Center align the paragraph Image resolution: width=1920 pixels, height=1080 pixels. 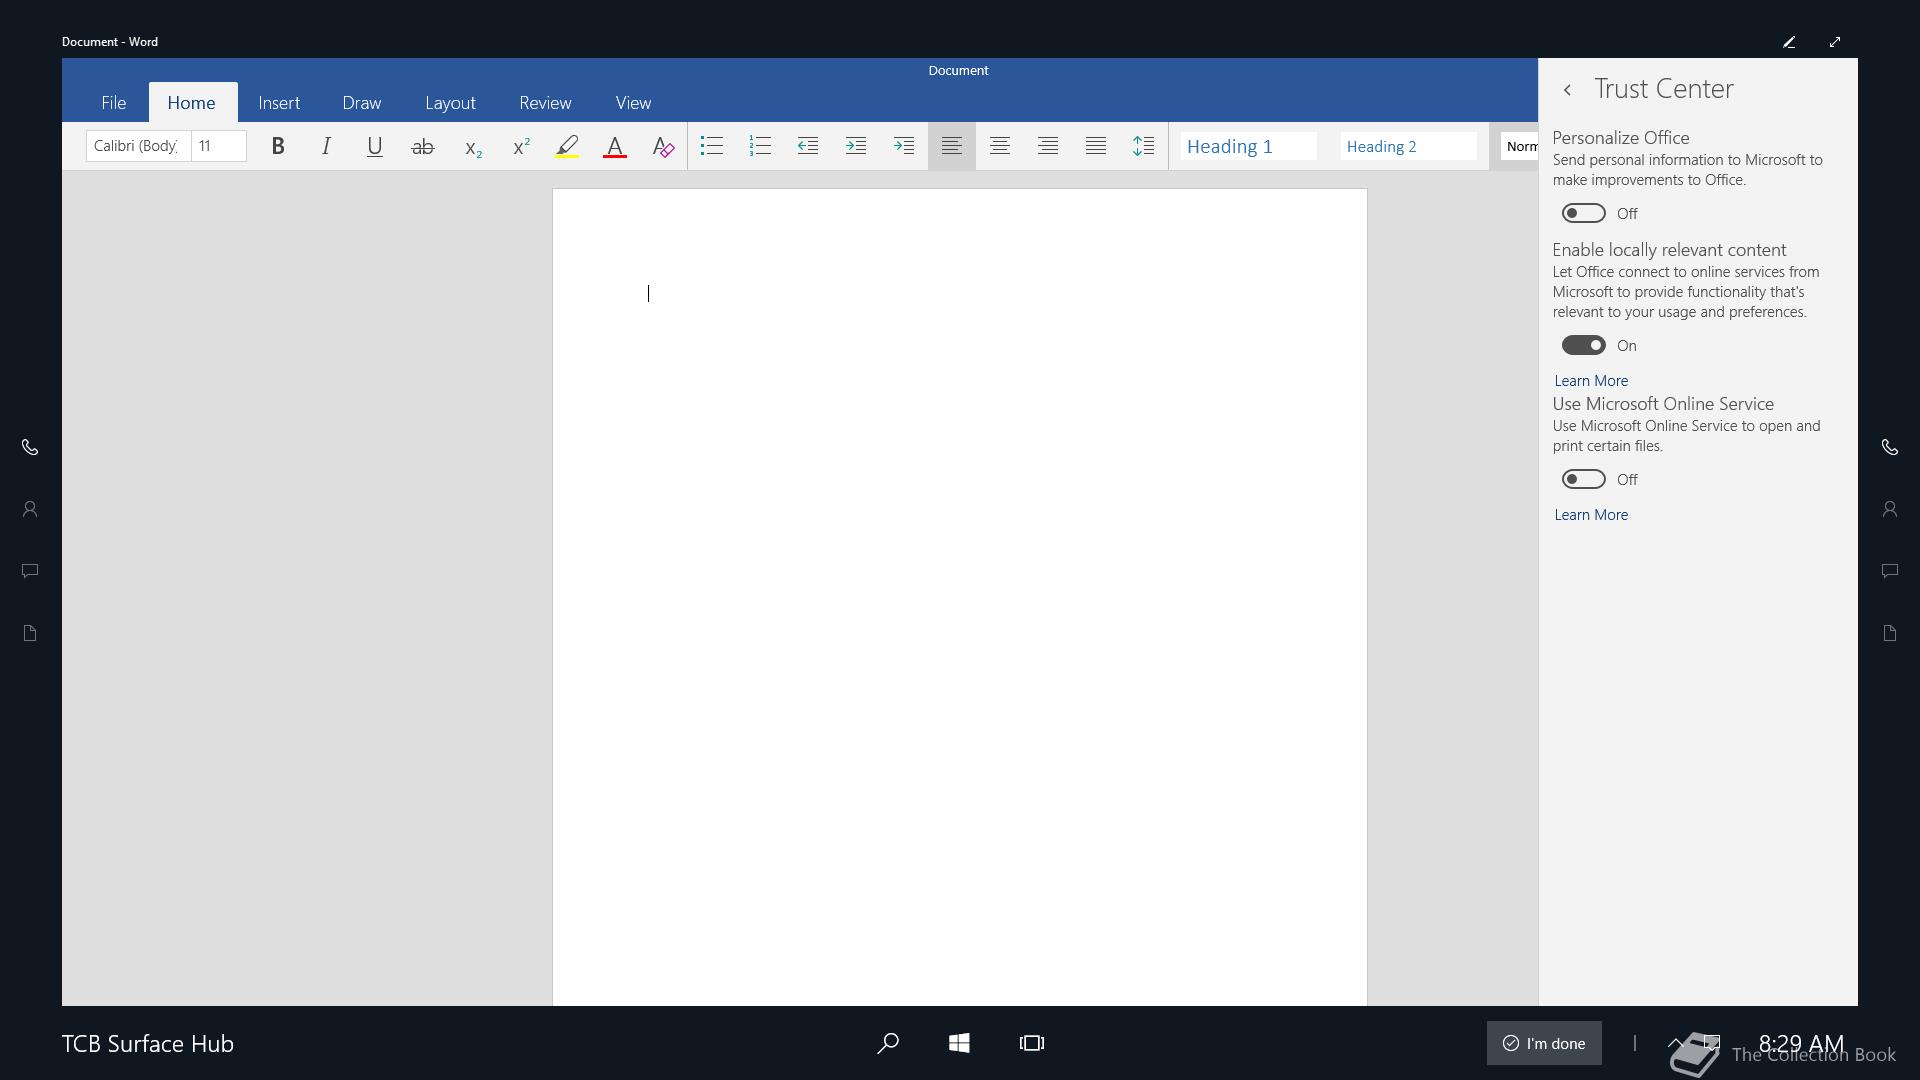pos(999,146)
